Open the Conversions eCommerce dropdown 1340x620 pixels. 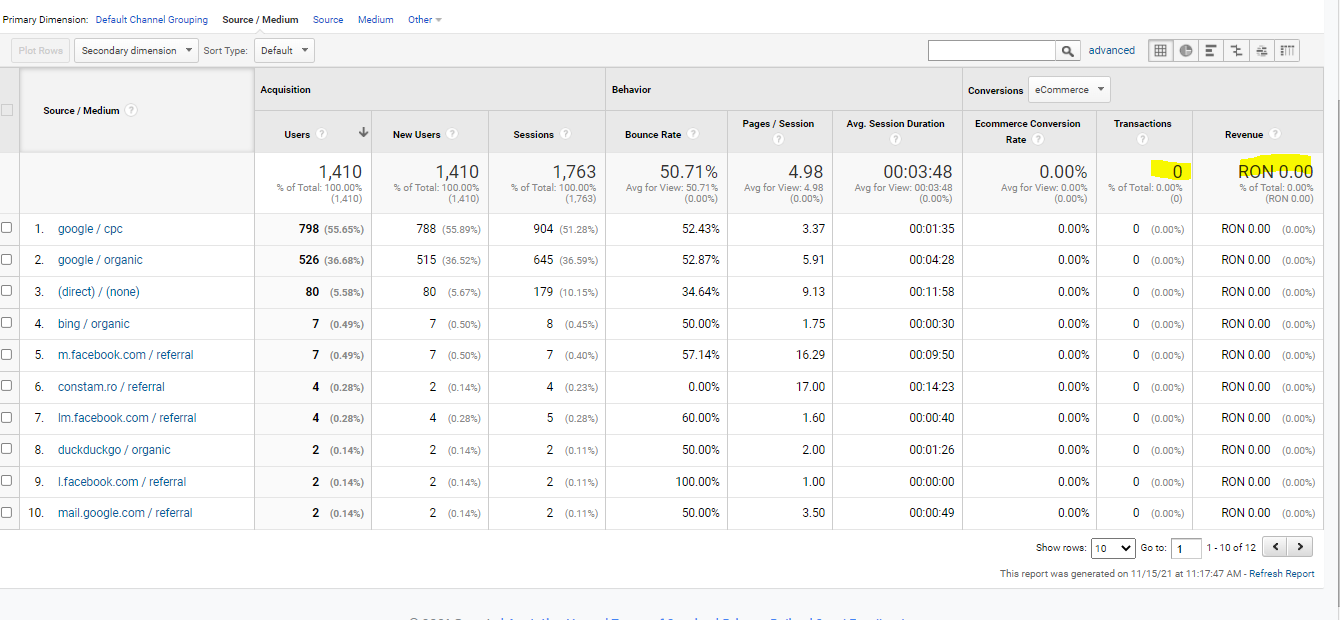[x=1069, y=89]
